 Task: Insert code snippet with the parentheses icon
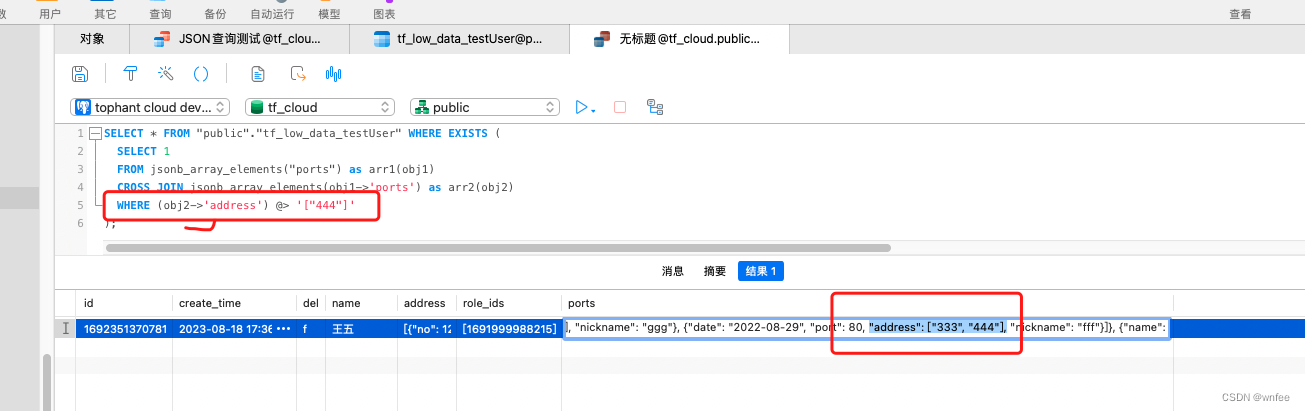point(201,73)
